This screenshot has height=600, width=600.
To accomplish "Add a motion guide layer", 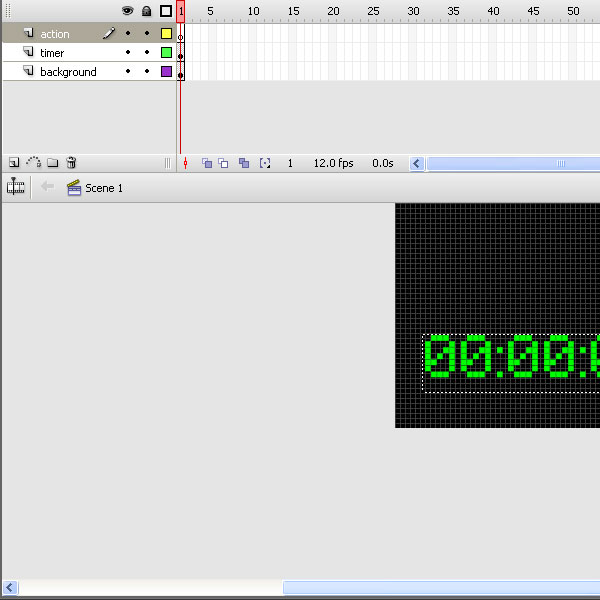I will point(34,163).
